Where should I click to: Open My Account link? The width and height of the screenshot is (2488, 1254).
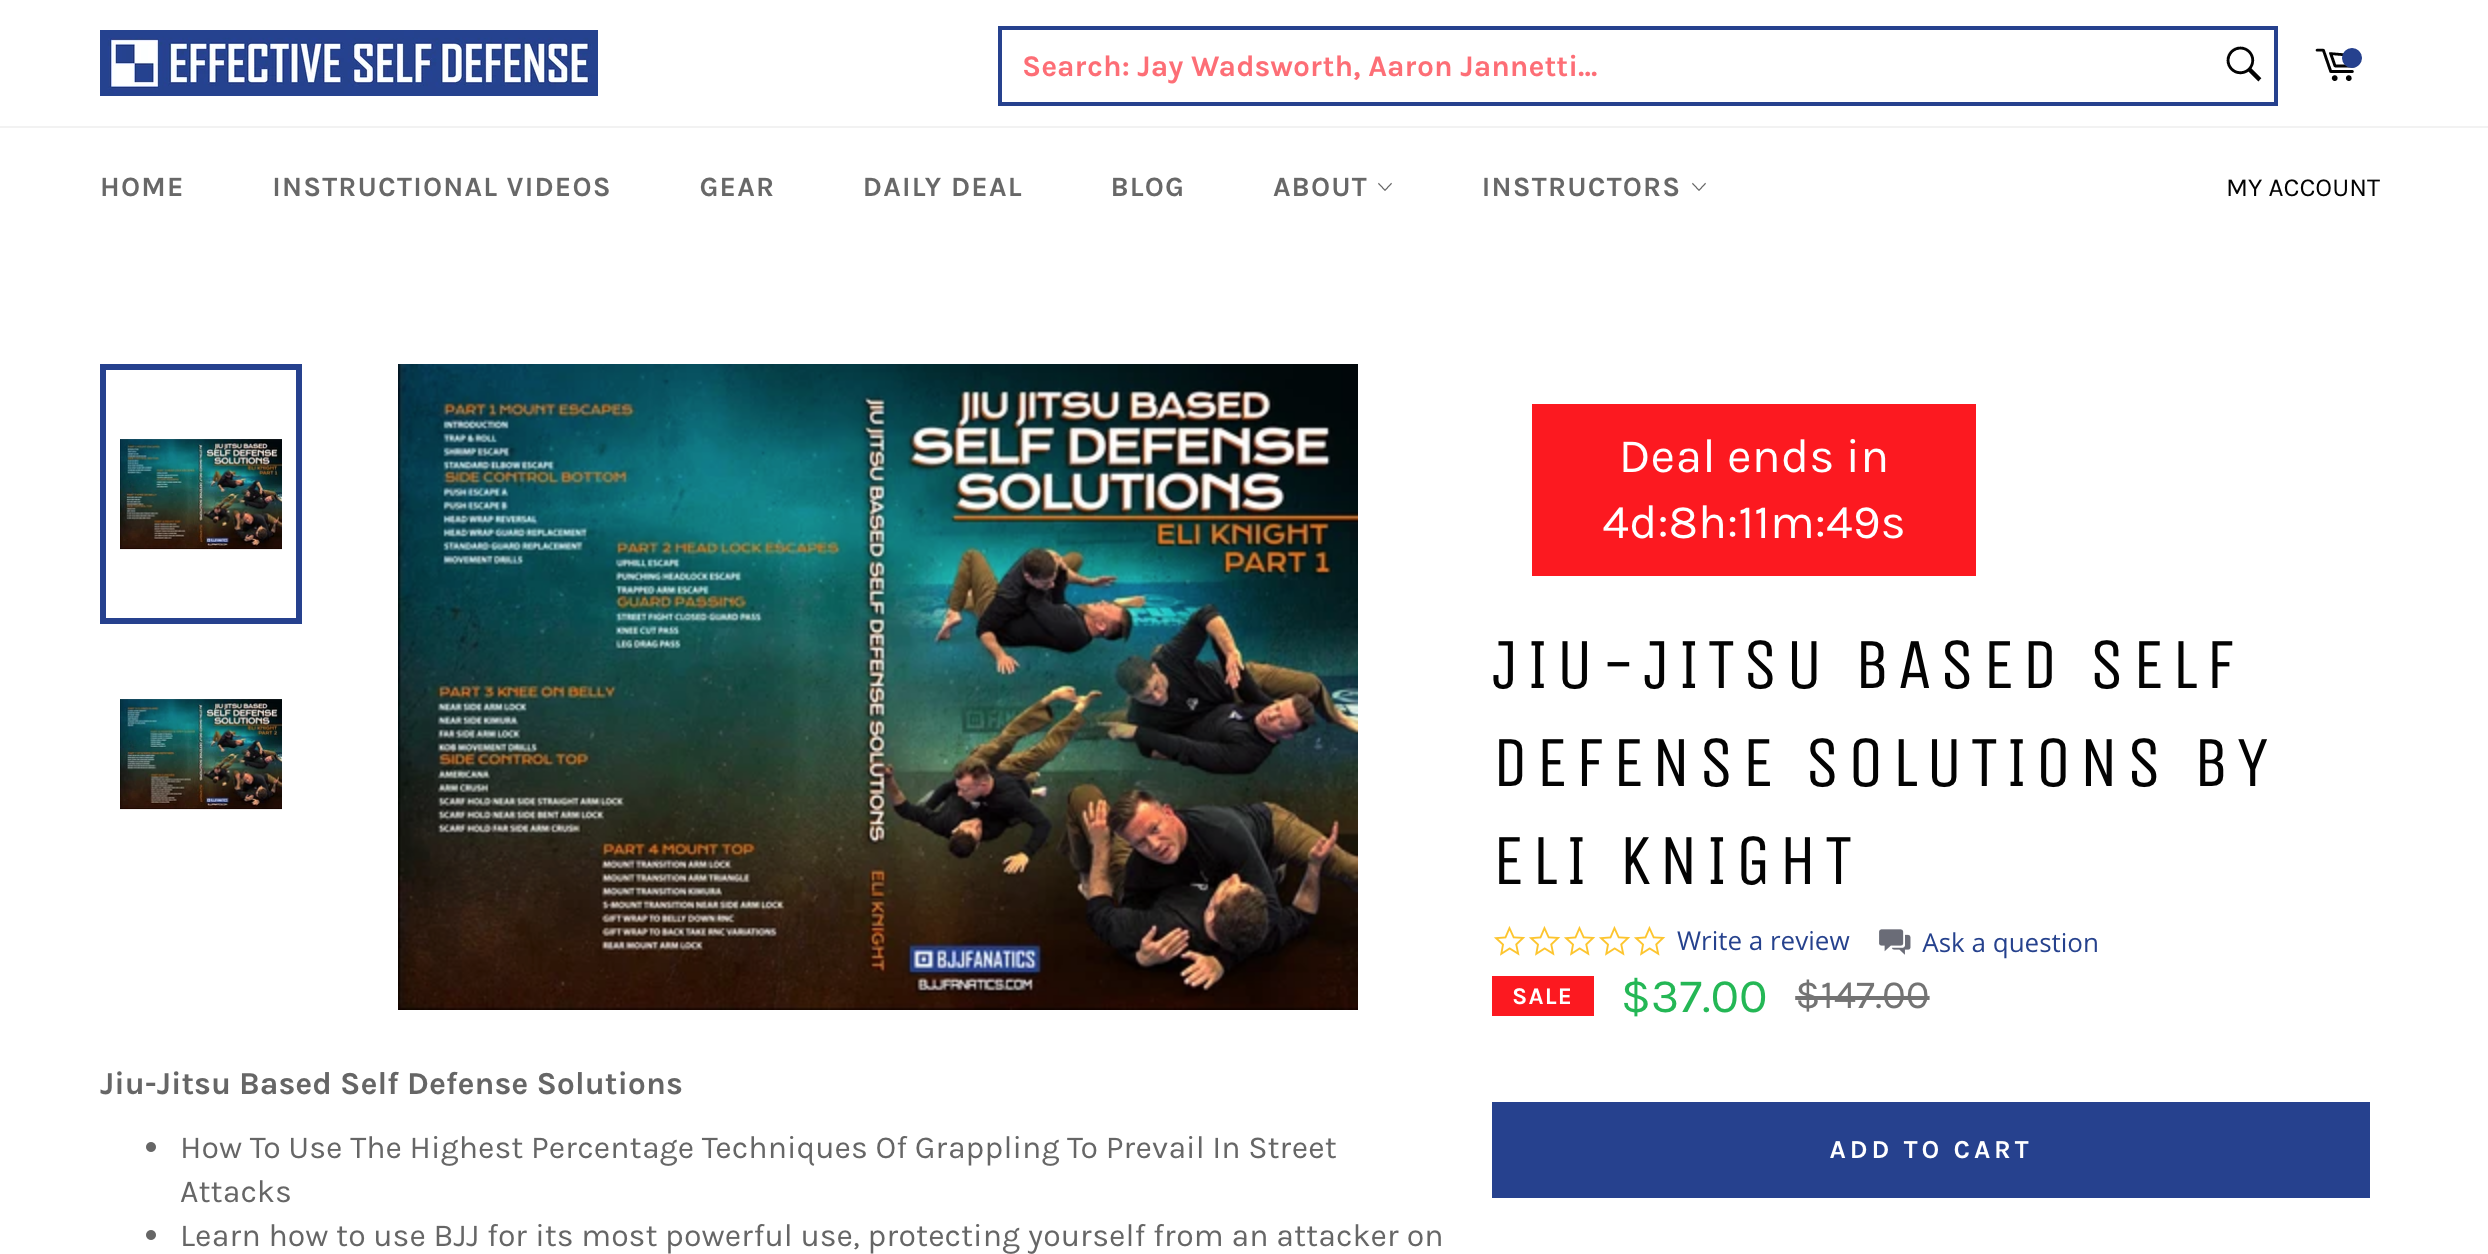click(2302, 188)
